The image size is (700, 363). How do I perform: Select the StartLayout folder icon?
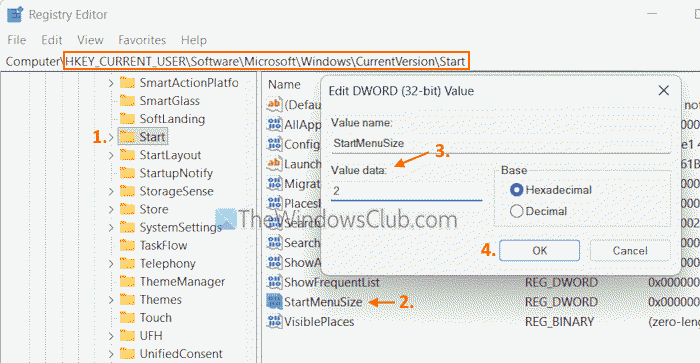coord(127,155)
